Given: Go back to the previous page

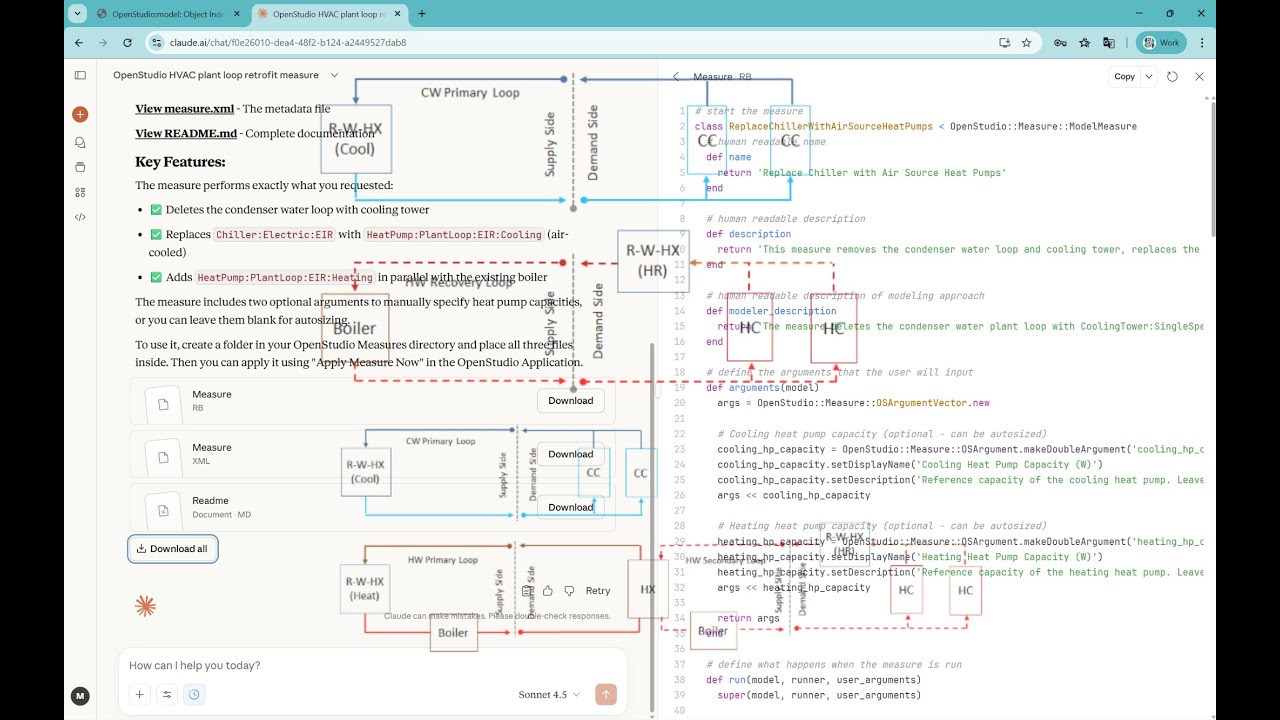Looking at the screenshot, I should tap(79, 43).
